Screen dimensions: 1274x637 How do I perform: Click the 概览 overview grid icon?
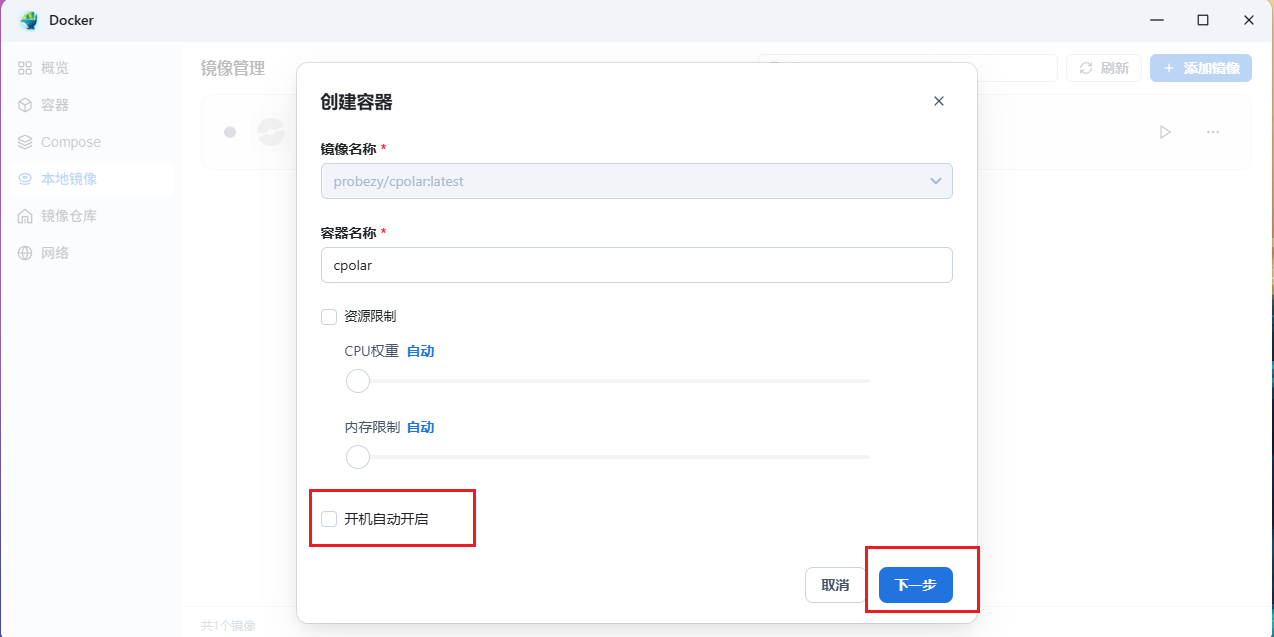[x=25, y=68]
